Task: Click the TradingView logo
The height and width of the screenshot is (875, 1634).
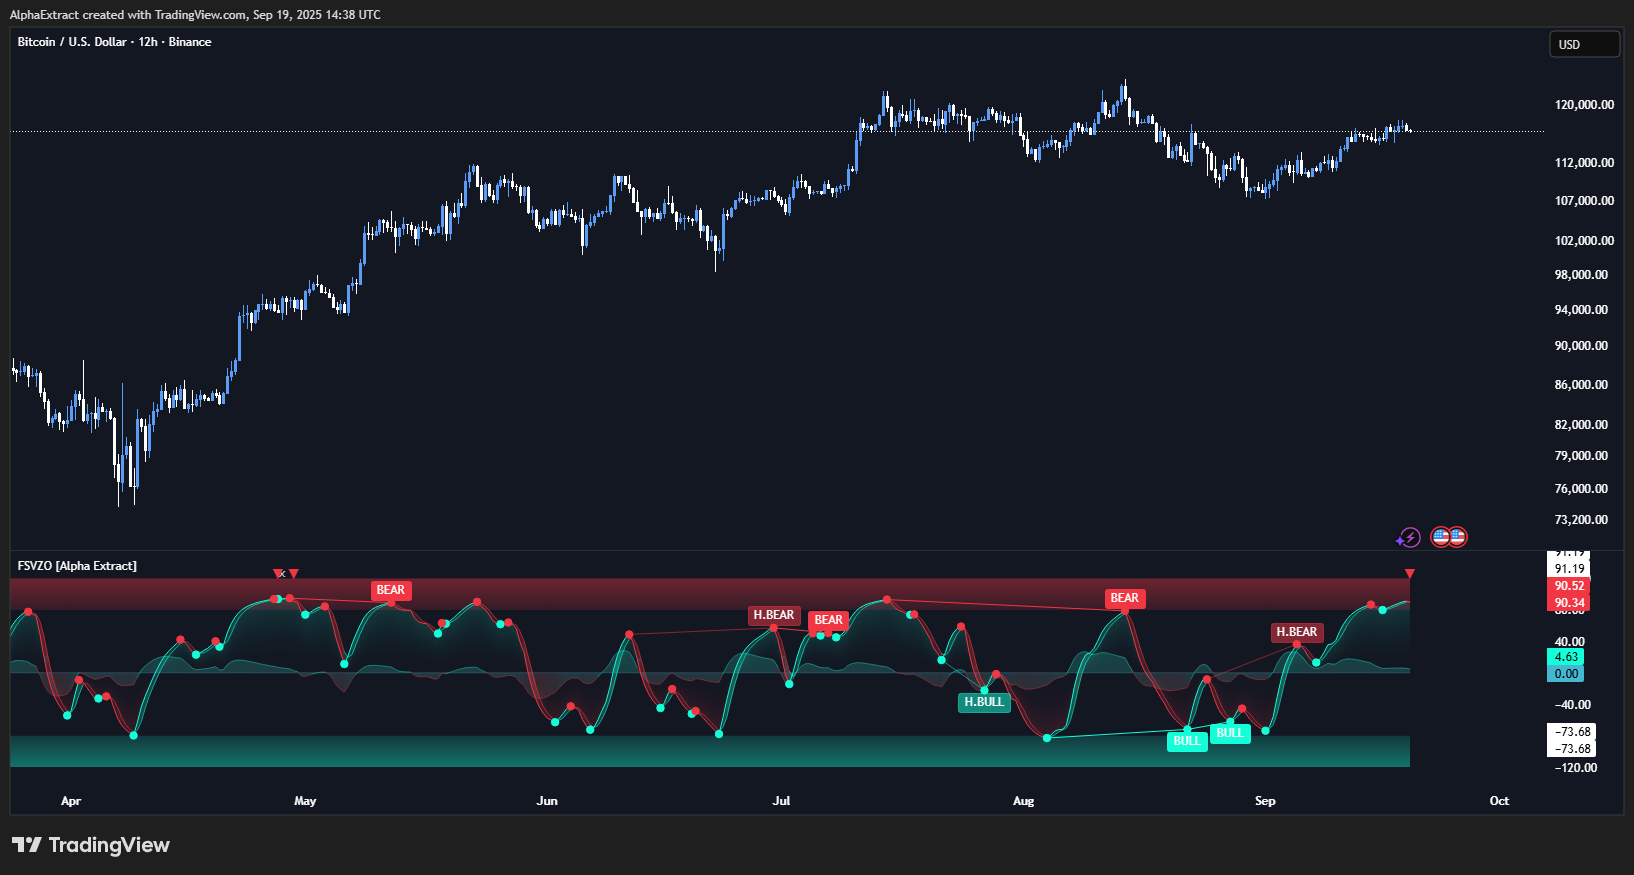Action: tap(91, 845)
